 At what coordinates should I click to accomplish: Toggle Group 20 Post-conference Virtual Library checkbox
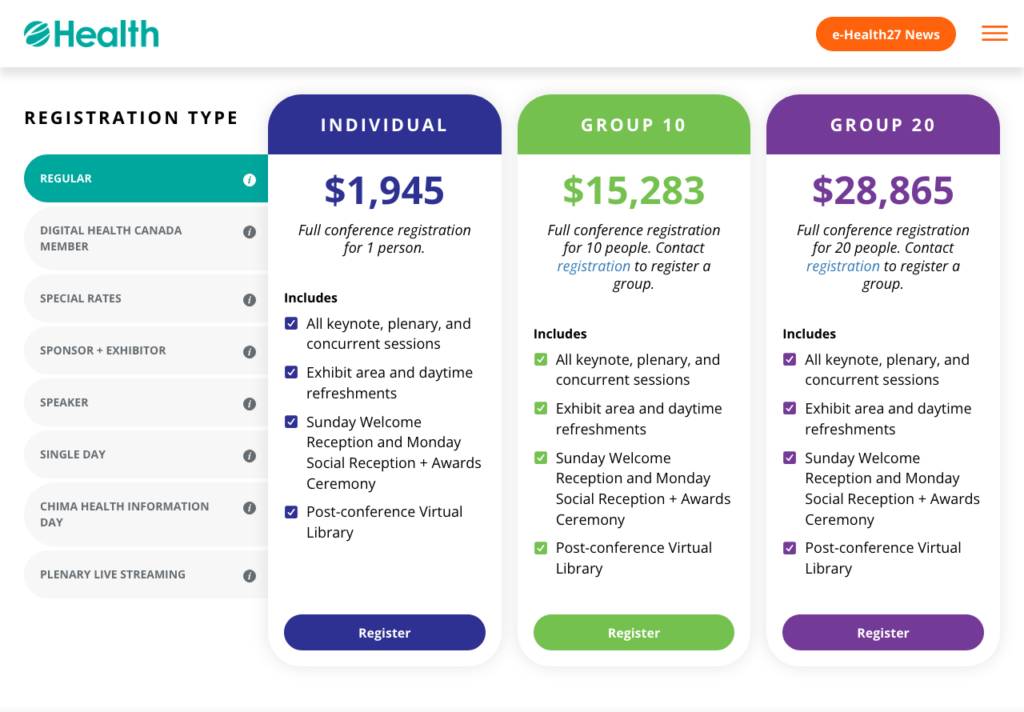point(790,547)
